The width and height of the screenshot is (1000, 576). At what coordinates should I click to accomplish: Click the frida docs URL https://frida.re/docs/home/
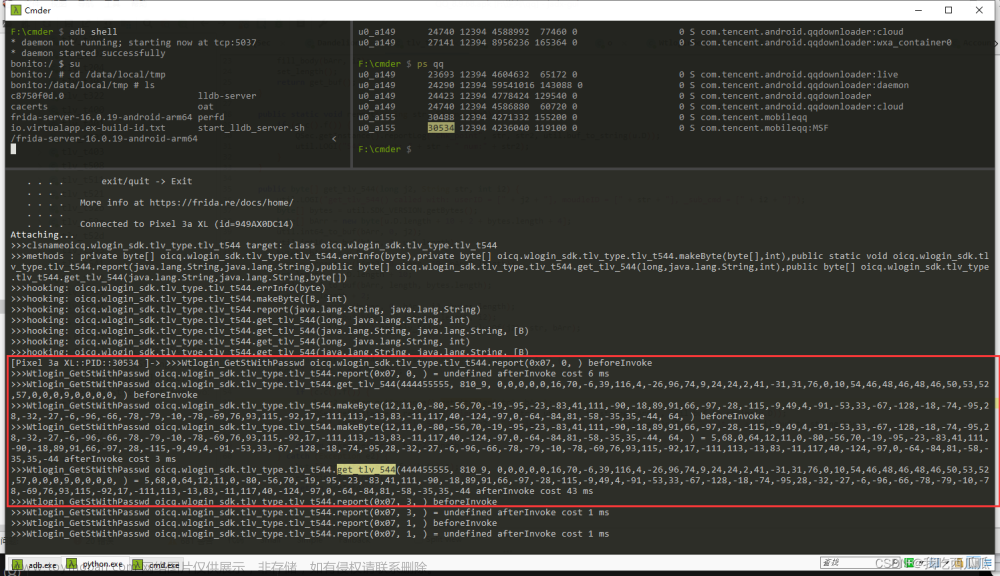[x=221, y=203]
